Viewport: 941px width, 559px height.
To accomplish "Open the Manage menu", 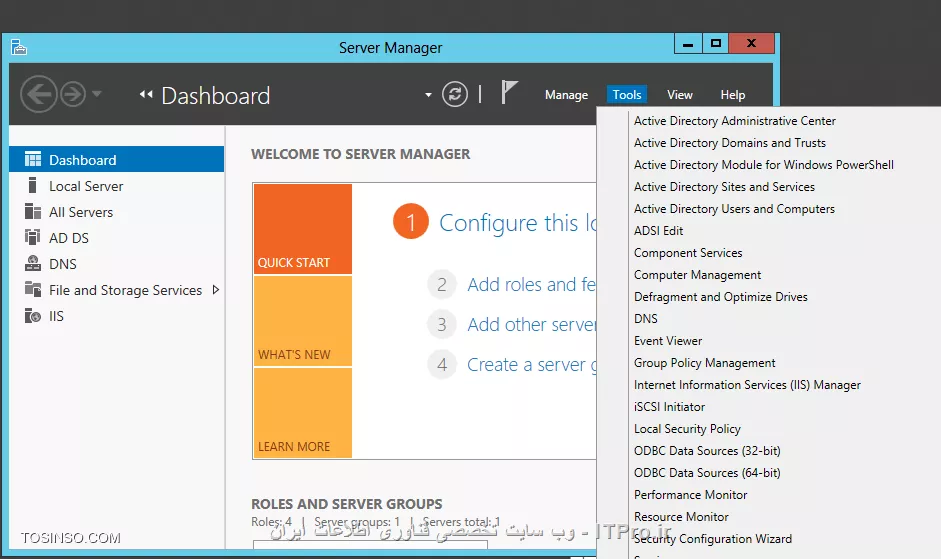I will click(566, 95).
